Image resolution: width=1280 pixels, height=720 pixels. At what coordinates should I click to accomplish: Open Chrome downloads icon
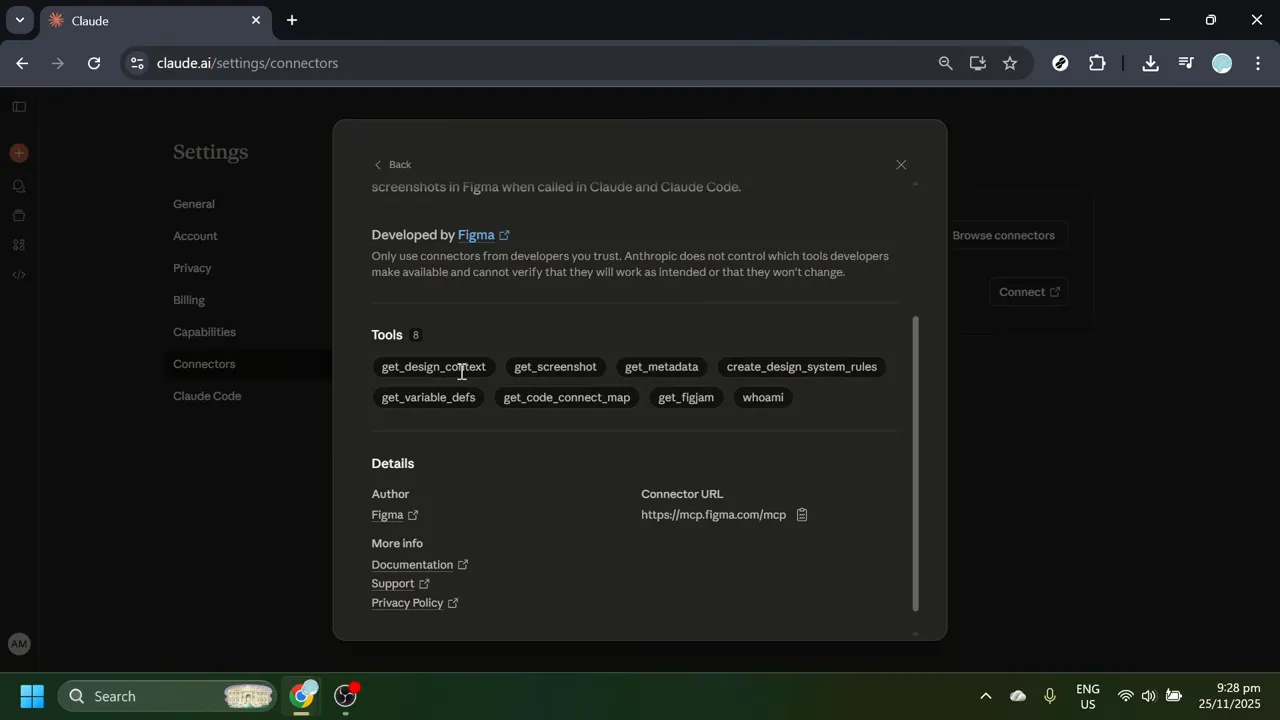tap(1150, 63)
